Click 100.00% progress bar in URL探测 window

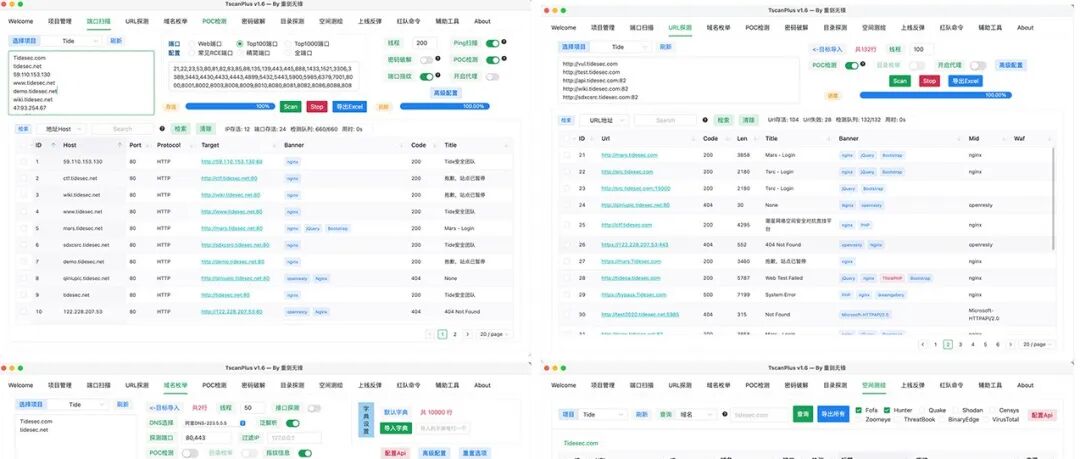[935, 95]
